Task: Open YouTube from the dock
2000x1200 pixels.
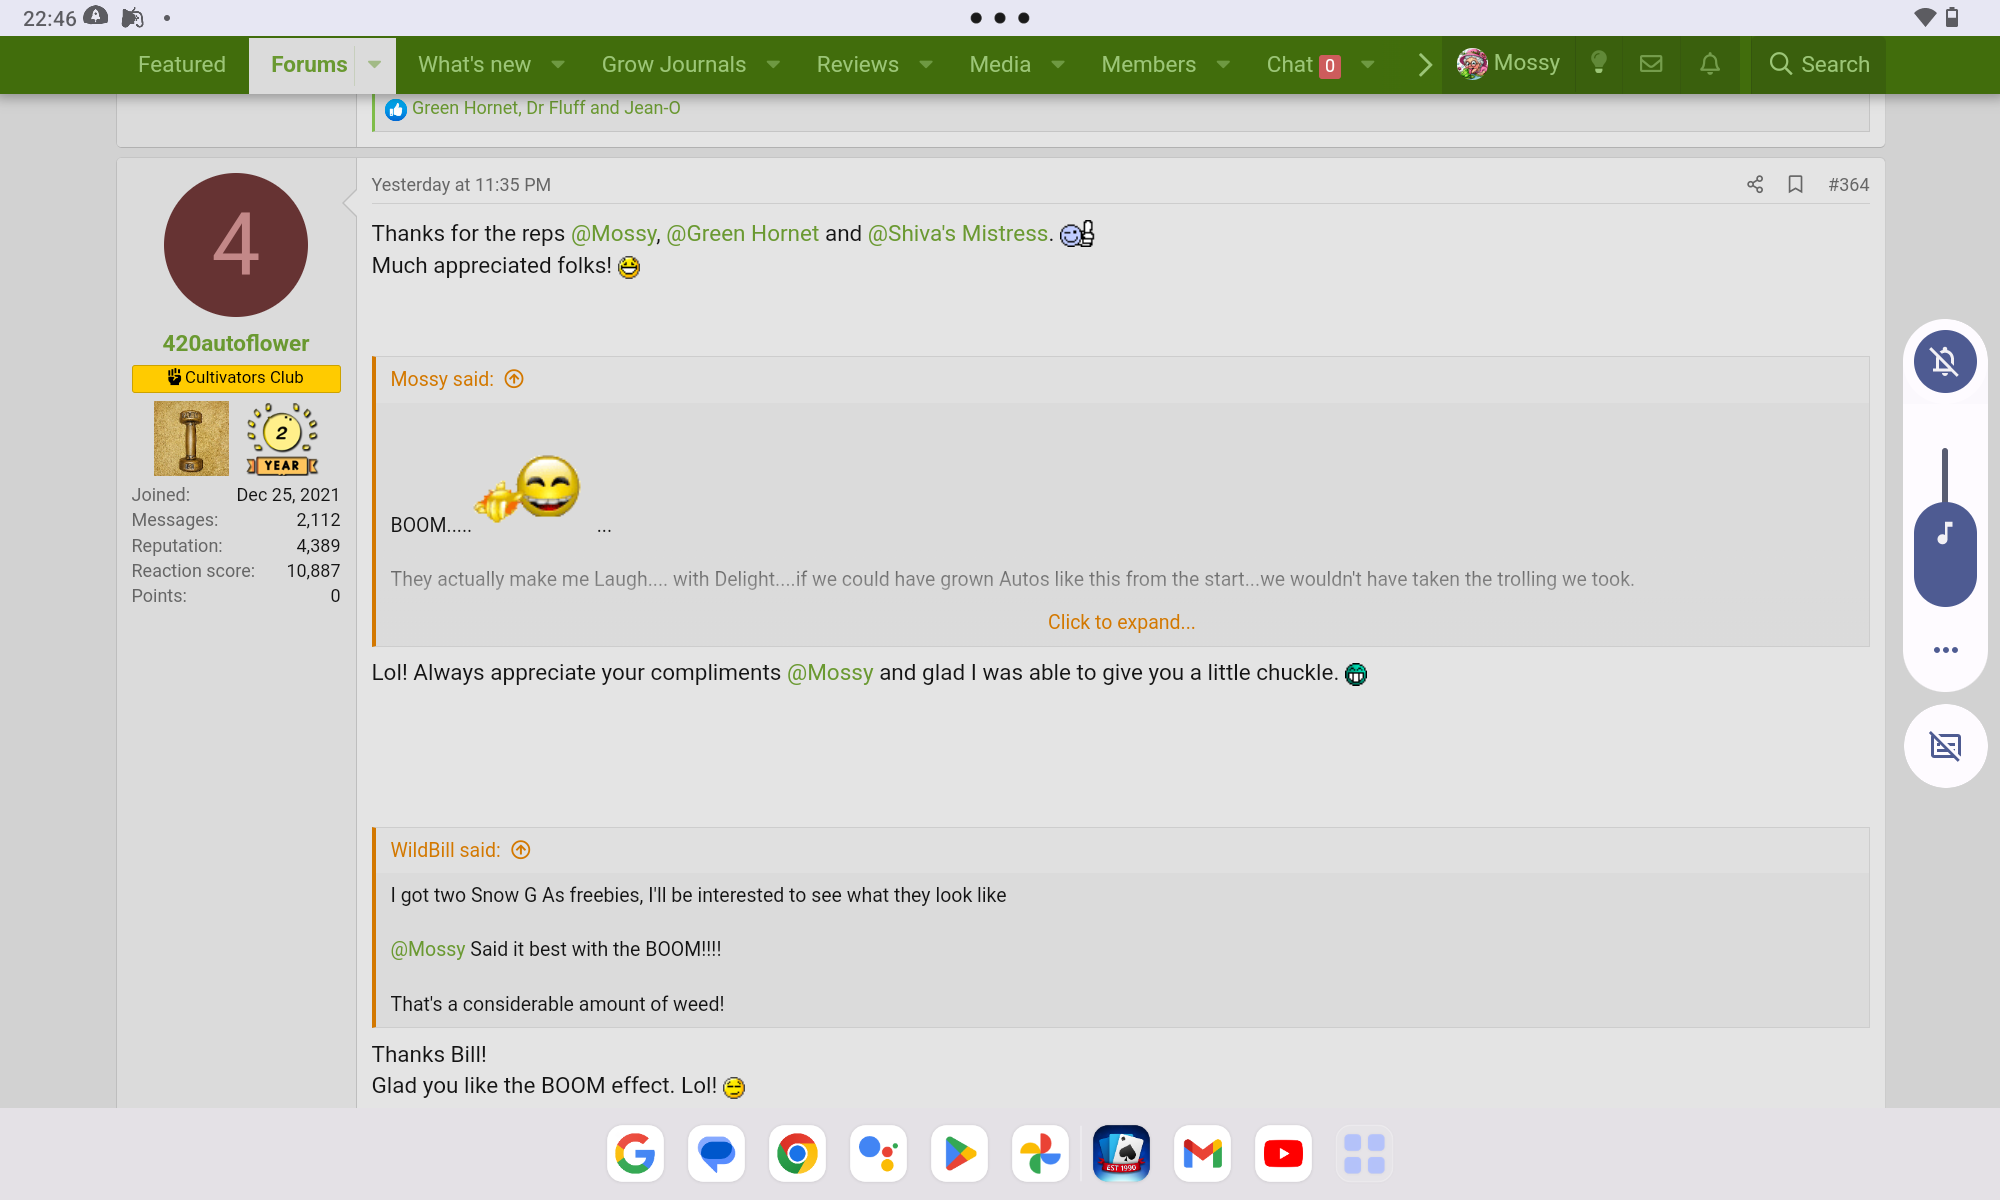Action: [x=1283, y=1154]
